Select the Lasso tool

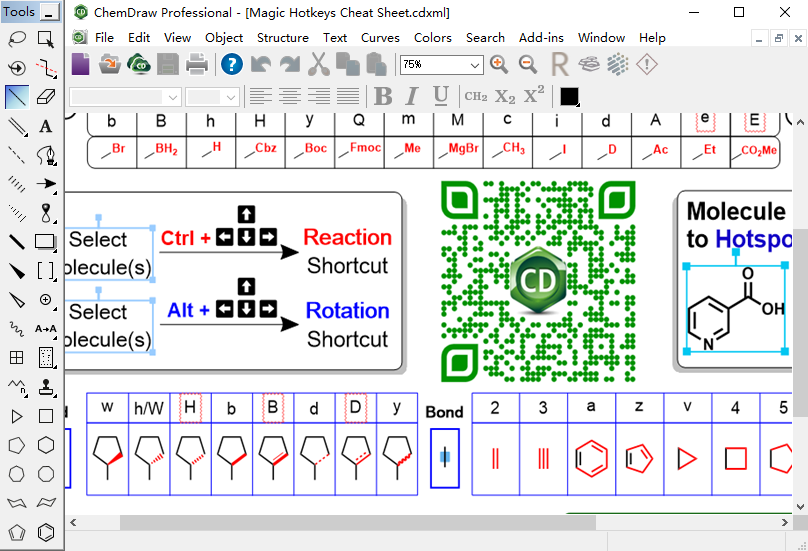tap(17, 39)
